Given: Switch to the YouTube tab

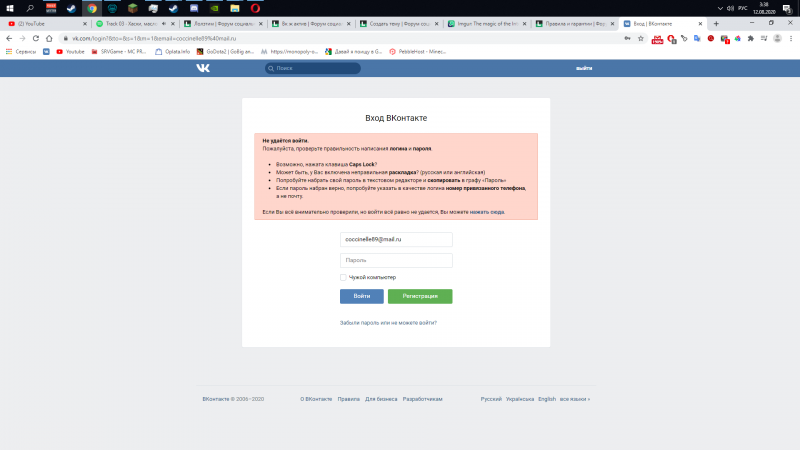Looking at the screenshot, I should 40,23.
